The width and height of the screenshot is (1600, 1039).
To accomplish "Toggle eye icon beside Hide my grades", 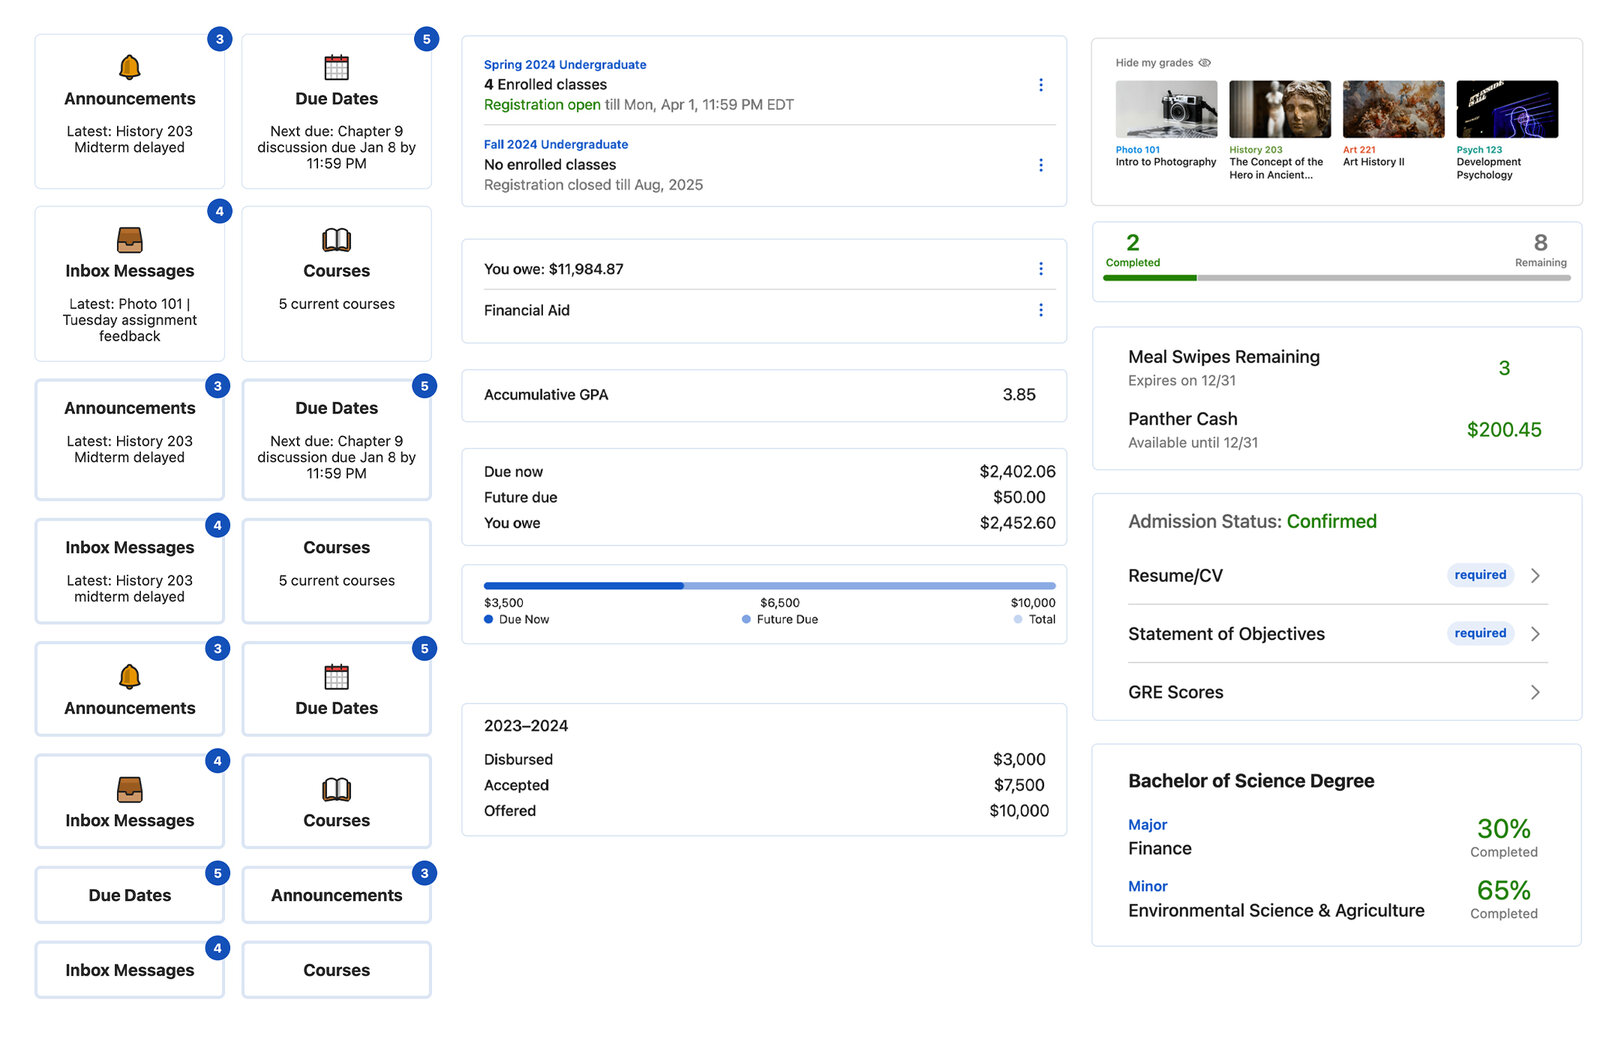I will [1205, 63].
